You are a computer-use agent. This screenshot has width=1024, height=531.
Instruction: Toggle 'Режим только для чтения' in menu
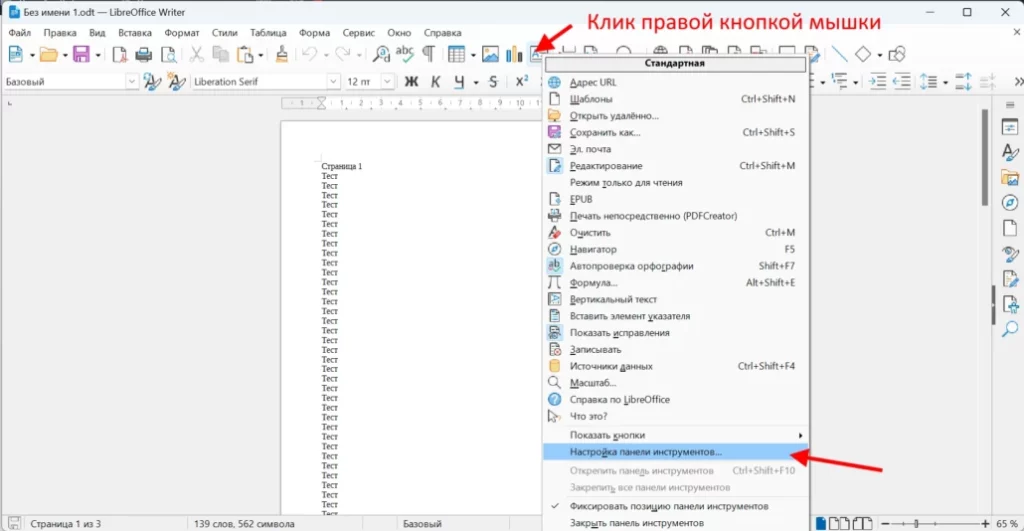click(x=676, y=183)
